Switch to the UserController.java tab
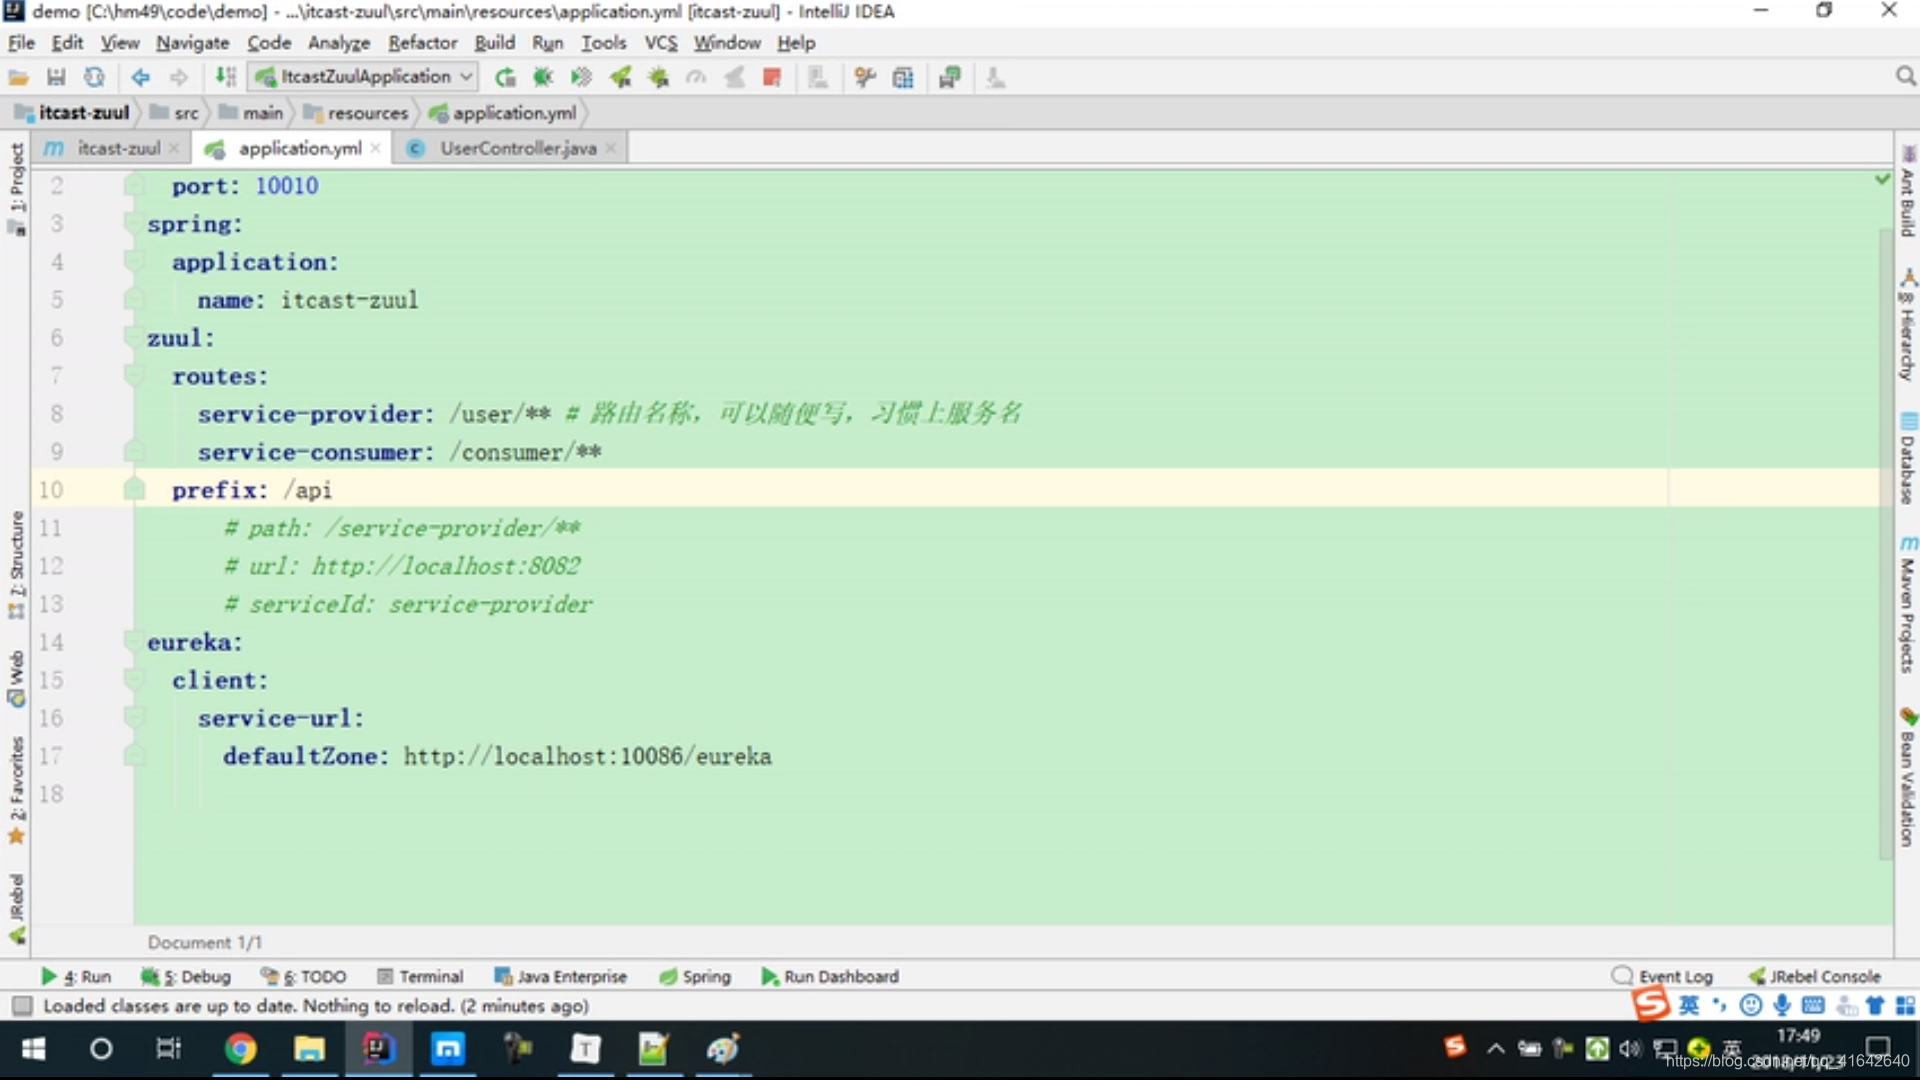The image size is (1920, 1080). pyautogui.click(x=518, y=148)
